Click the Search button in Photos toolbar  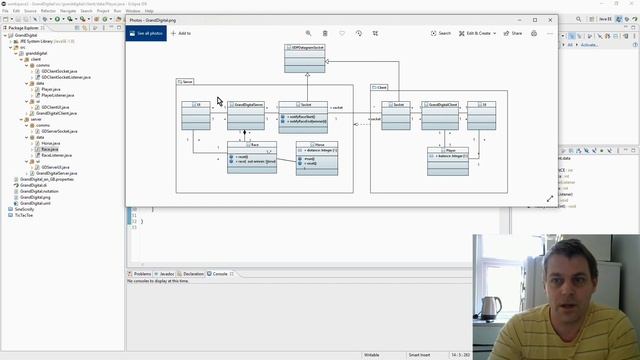coord(441,33)
